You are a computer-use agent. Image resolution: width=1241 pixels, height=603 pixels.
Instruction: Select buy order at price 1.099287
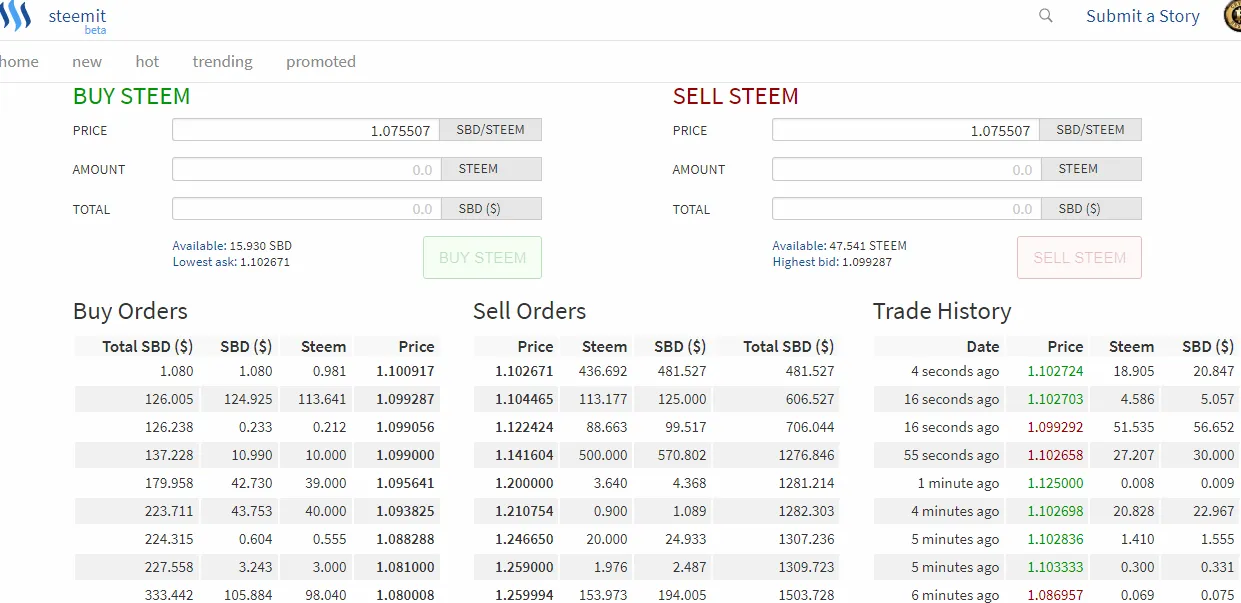pyautogui.click(x=257, y=399)
